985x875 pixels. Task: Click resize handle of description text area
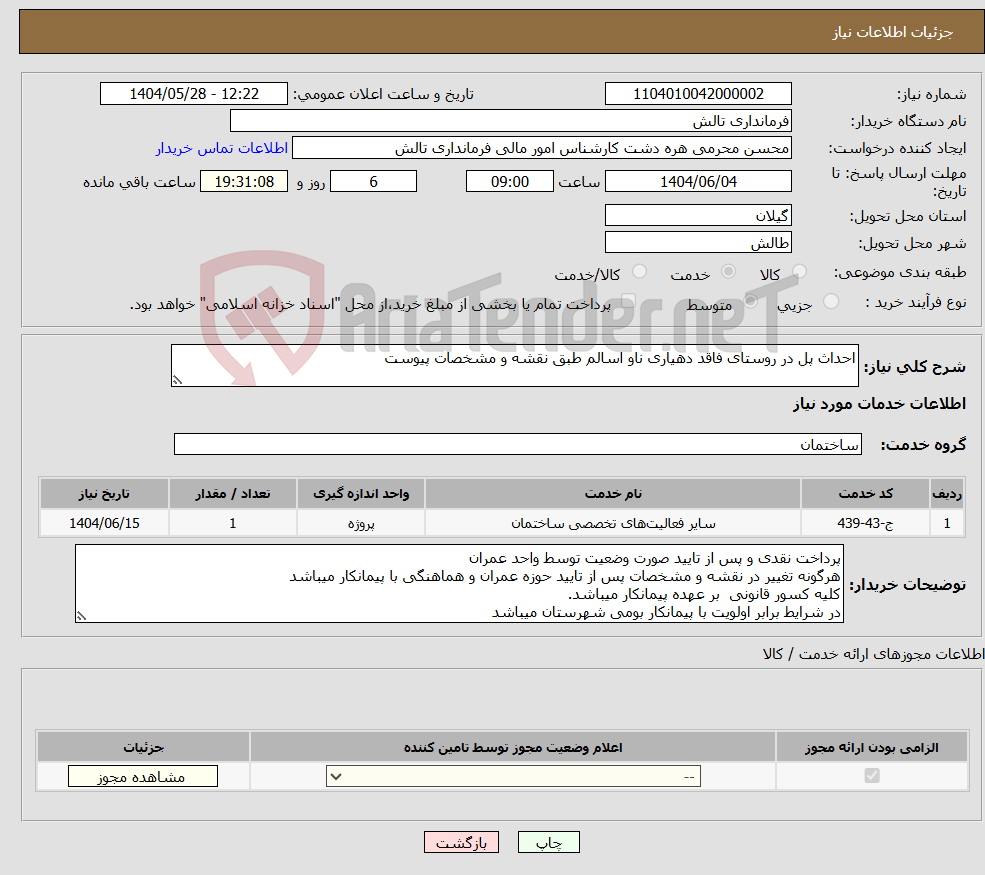click(x=177, y=380)
